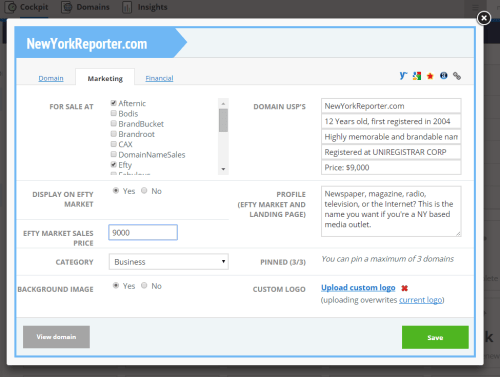
Task: Click the For Sale At list scroll down arrow
Action: (223, 169)
